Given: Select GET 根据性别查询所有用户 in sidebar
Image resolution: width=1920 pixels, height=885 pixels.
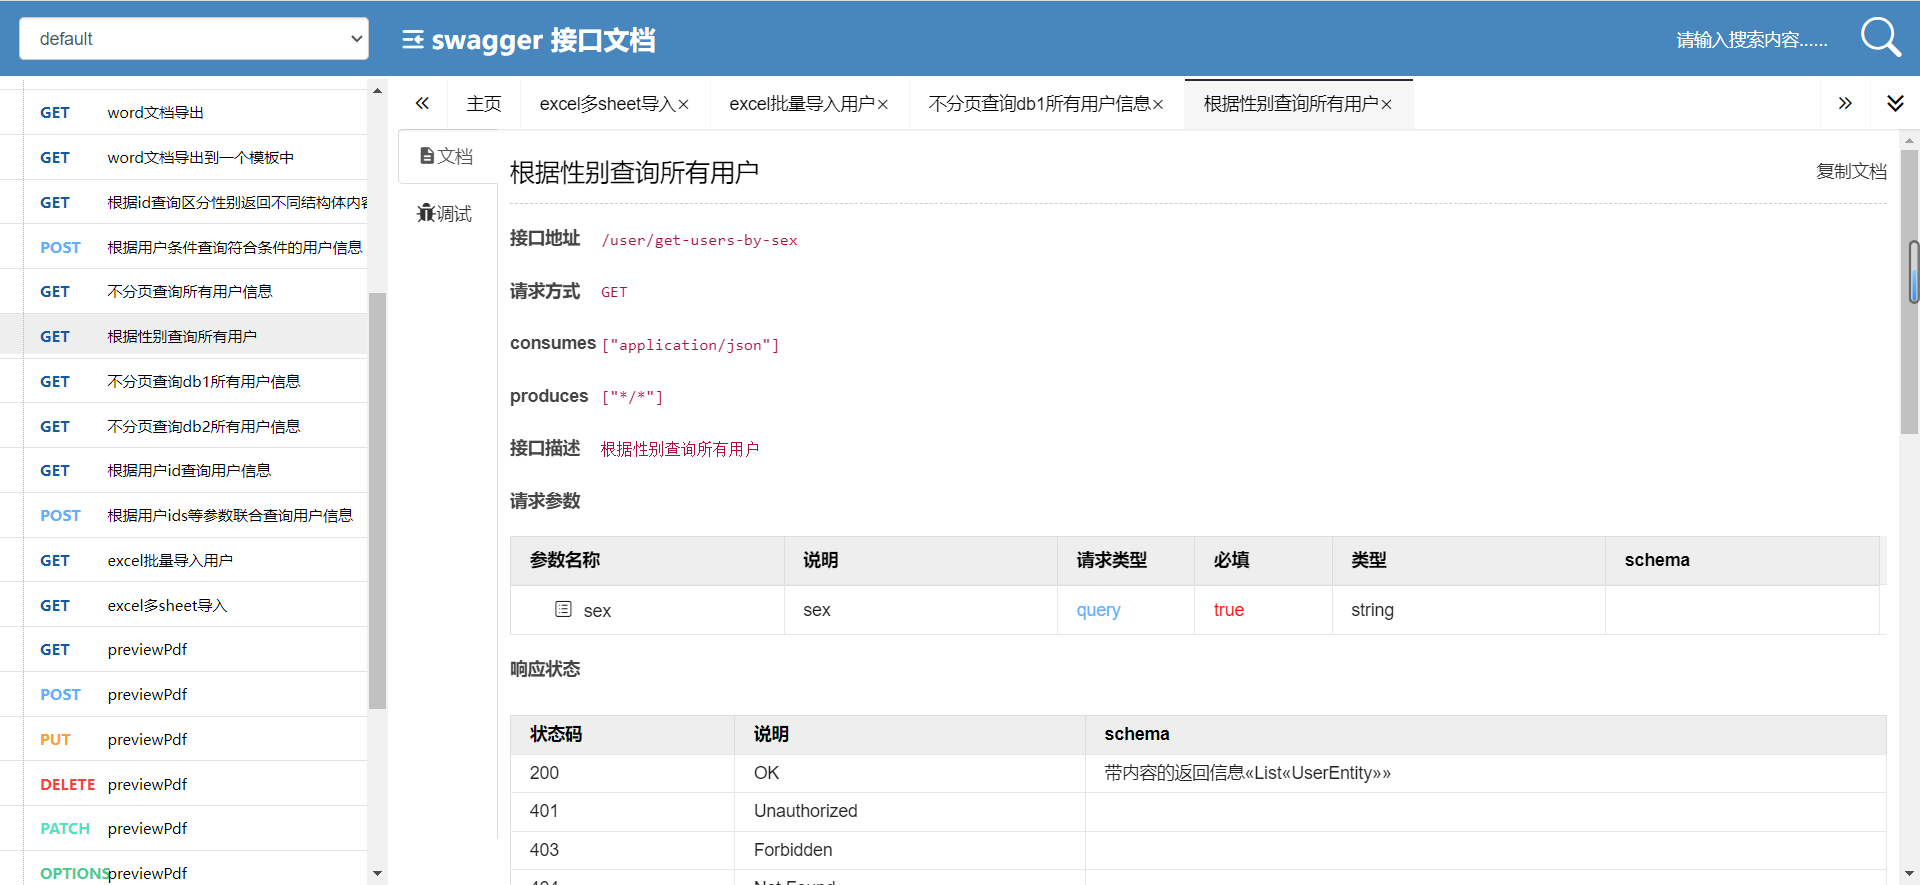Looking at the screenshot, I should pos(184,336).
